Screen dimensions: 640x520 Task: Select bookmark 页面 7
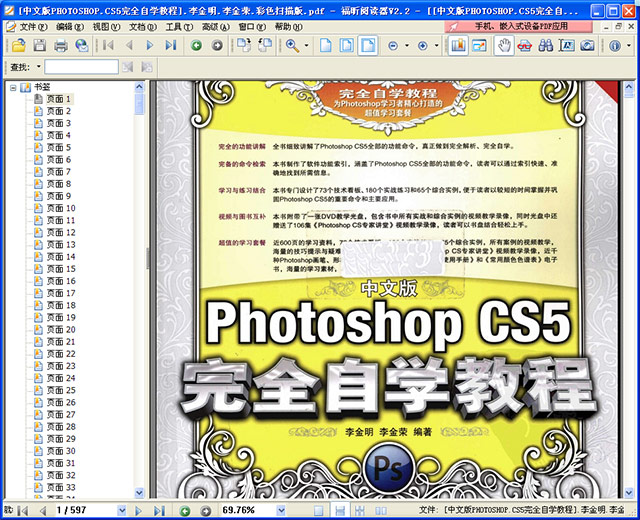tap(58, 172)
